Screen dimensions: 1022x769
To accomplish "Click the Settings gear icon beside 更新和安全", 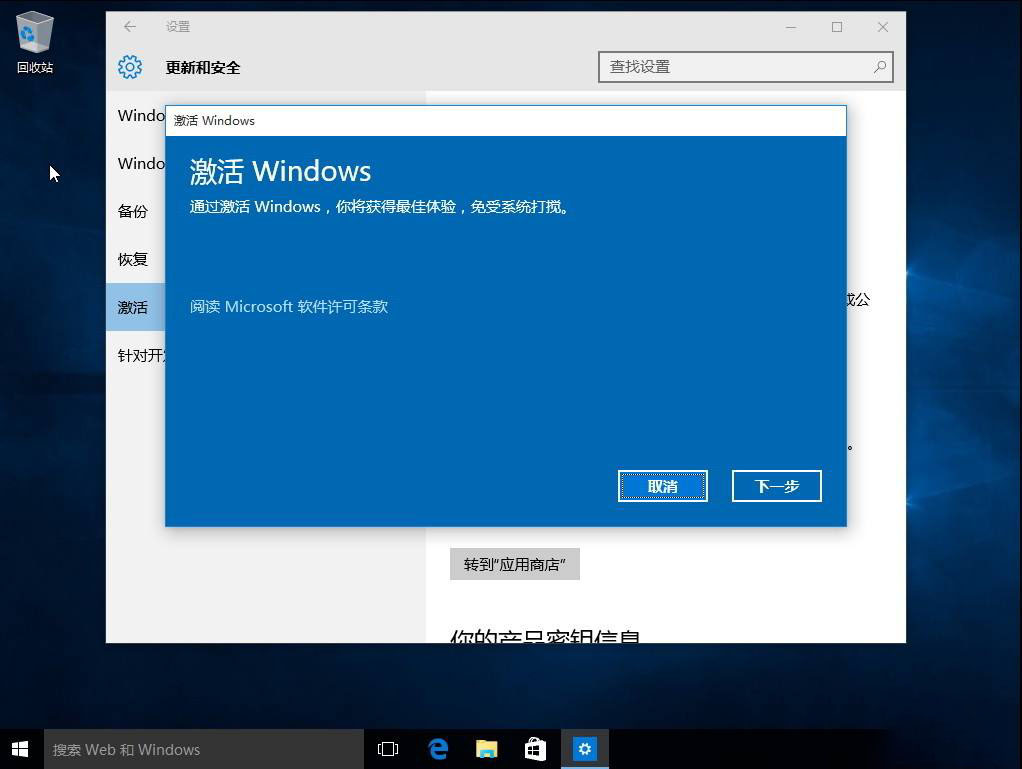I will click(x=130, y=67).
